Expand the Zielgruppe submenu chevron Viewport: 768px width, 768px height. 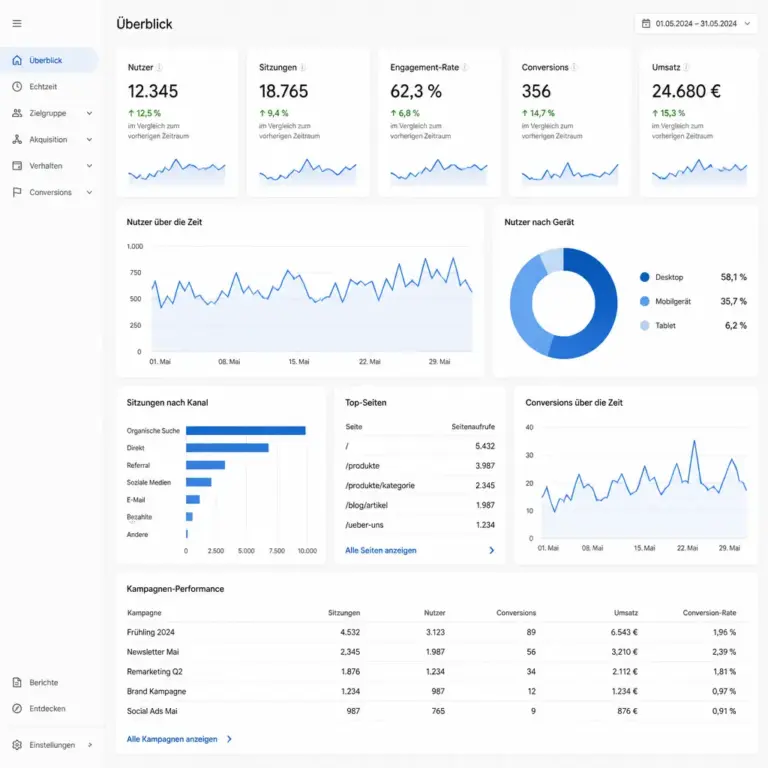(x=90, y=113)
